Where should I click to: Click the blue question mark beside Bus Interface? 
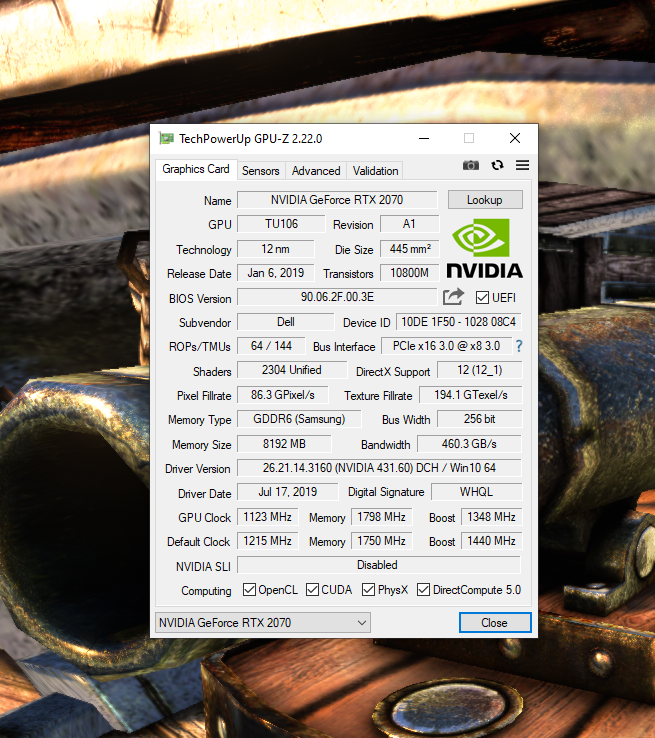coord(519,346)
